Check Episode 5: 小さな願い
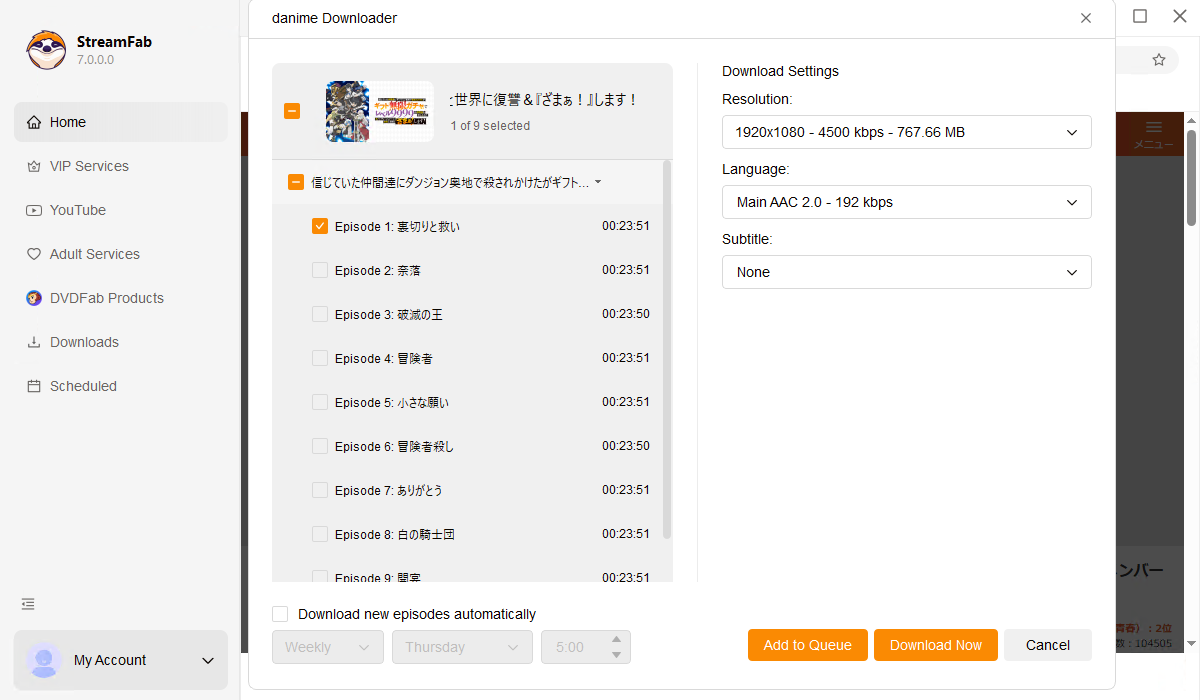Image resolution: width=1200 pixels, height=700 pixels. pos(319,402)
